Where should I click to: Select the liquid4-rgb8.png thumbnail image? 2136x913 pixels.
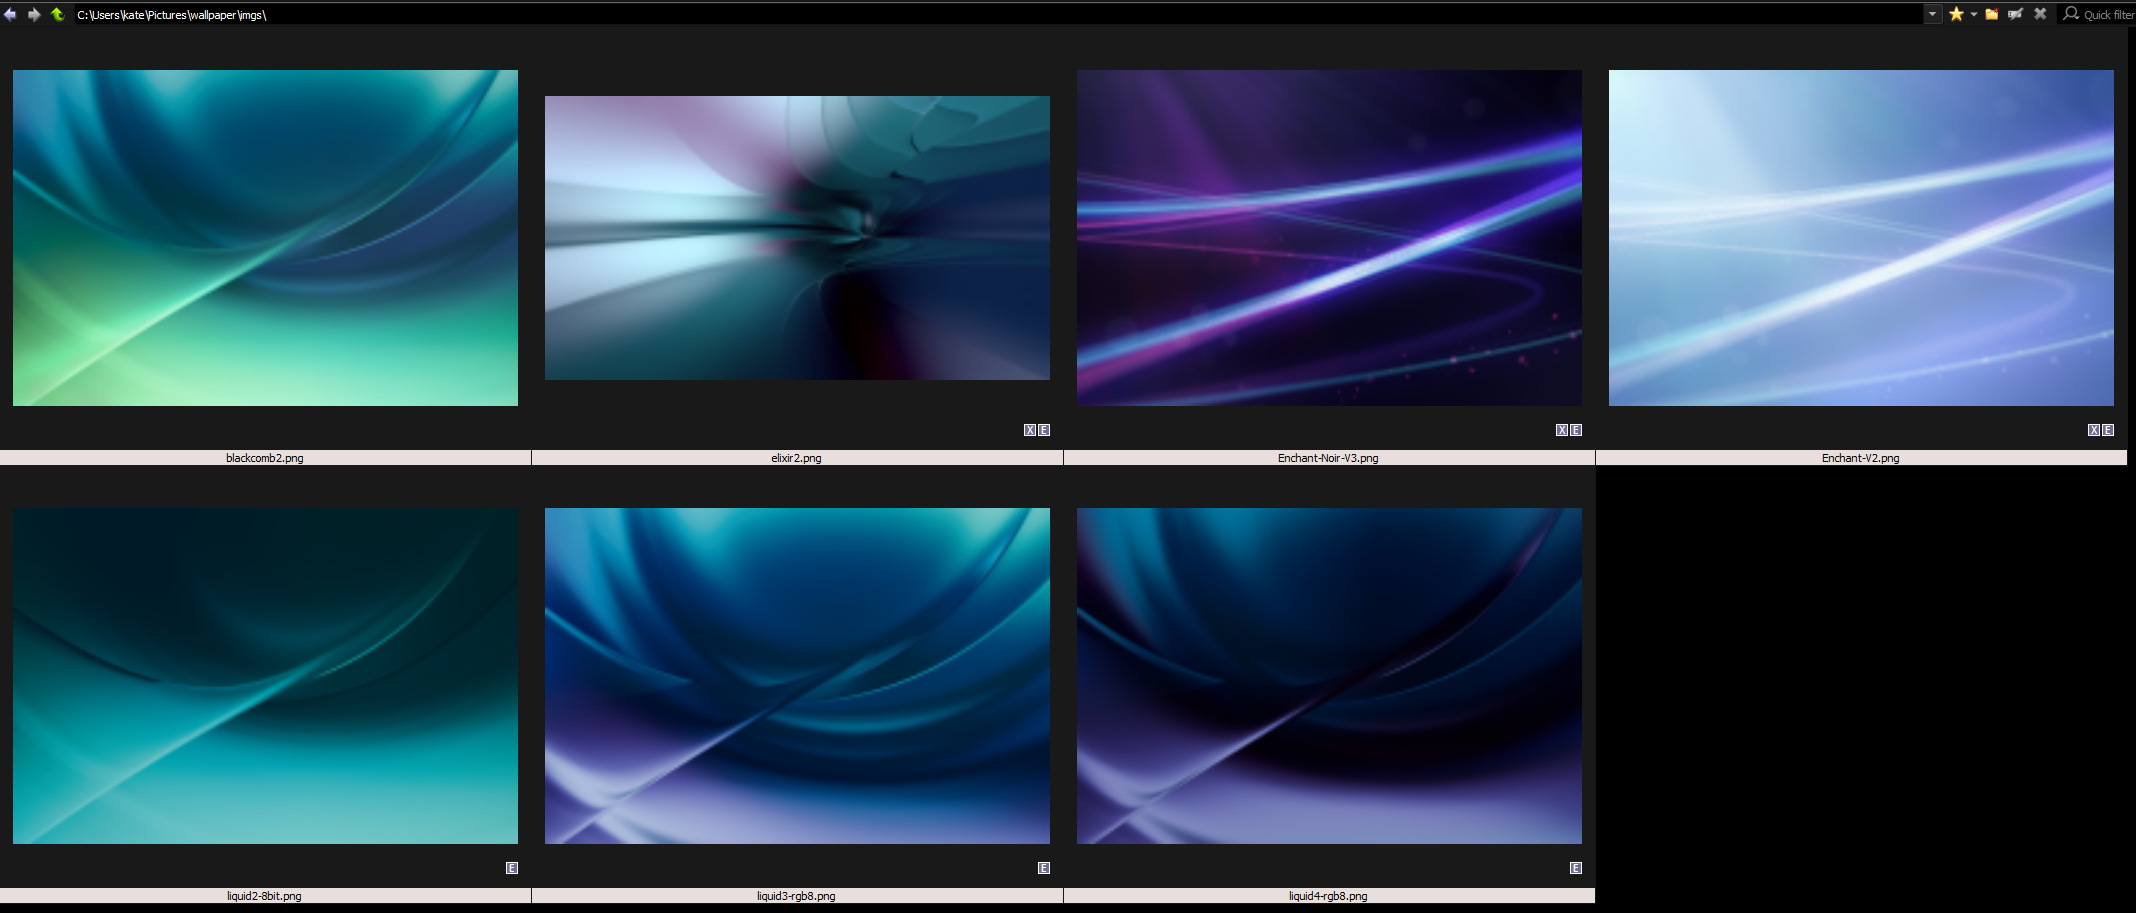tap(1329, 676)
